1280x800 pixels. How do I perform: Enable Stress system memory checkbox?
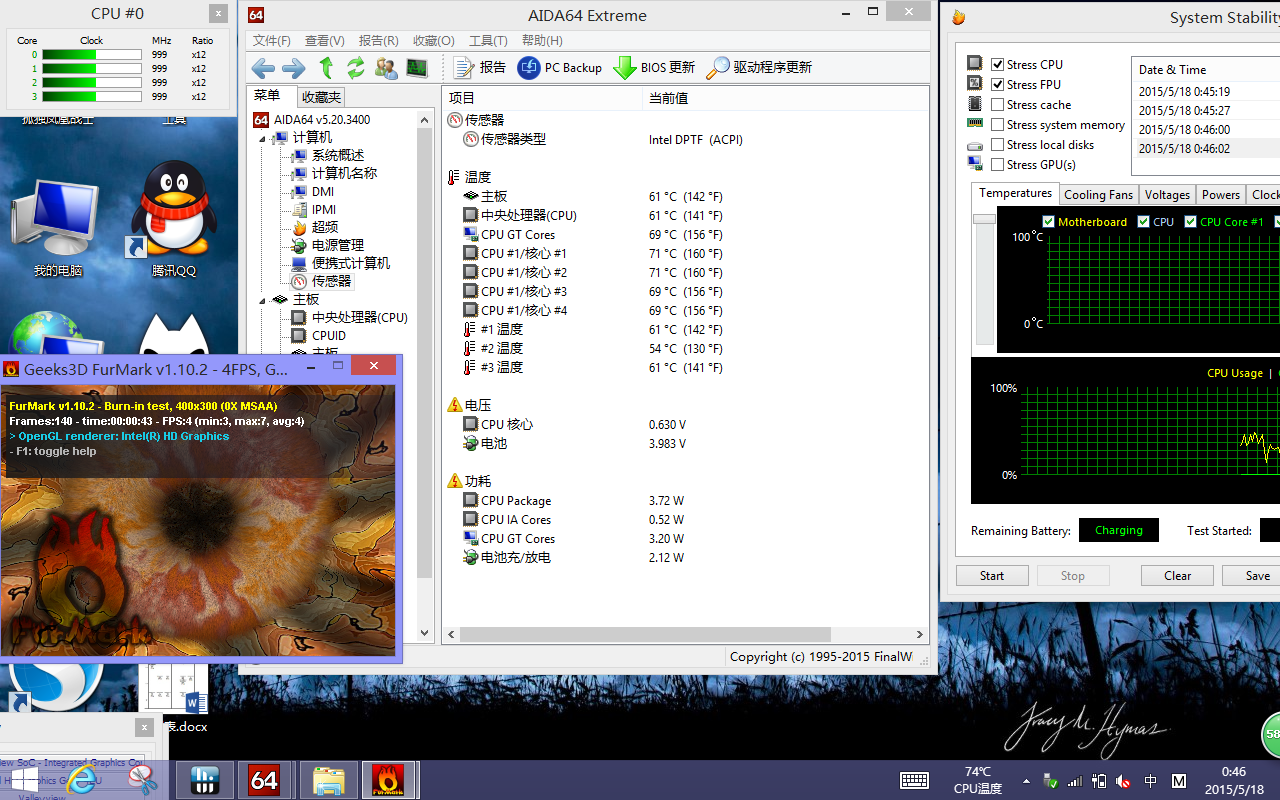997,124
